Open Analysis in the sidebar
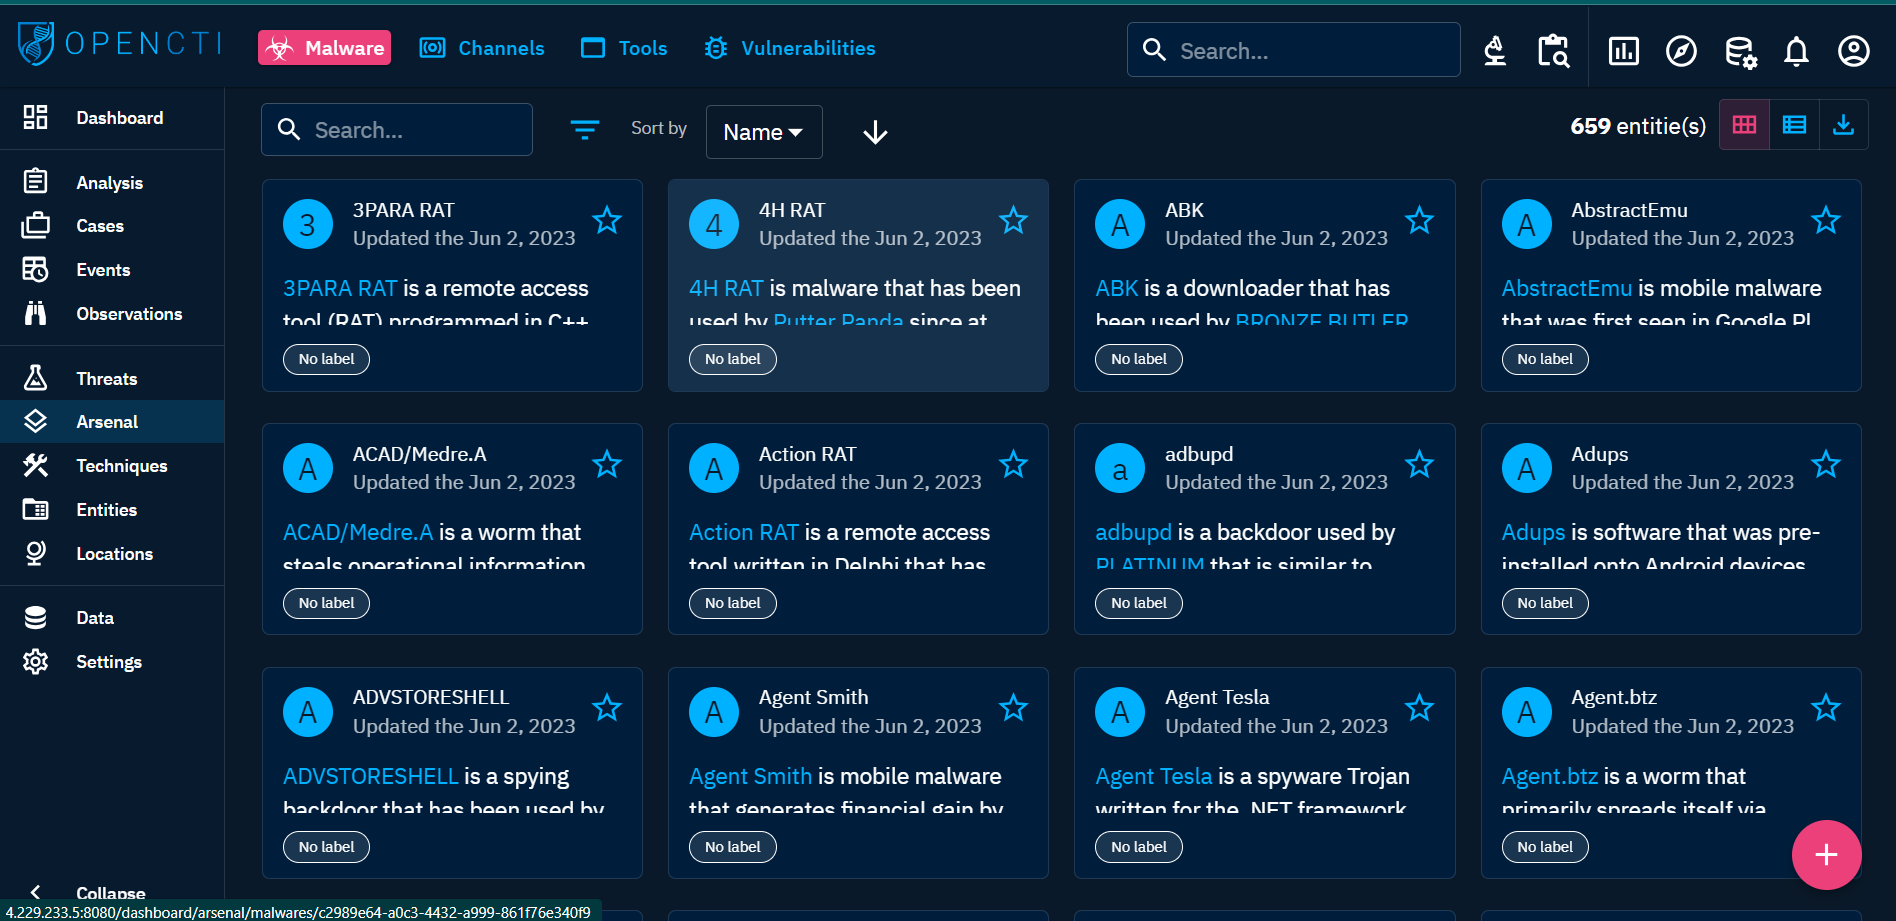 point(112,182)
